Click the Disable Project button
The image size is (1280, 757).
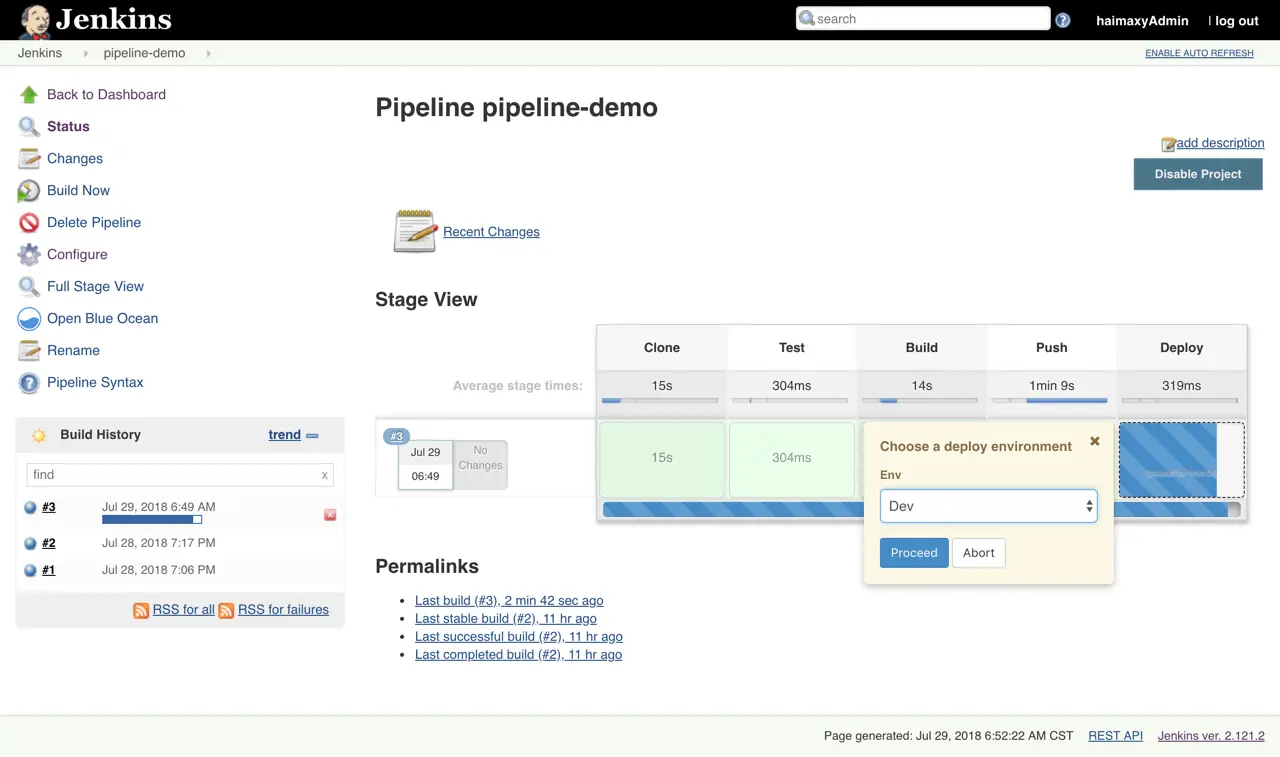click(1197, 174)
